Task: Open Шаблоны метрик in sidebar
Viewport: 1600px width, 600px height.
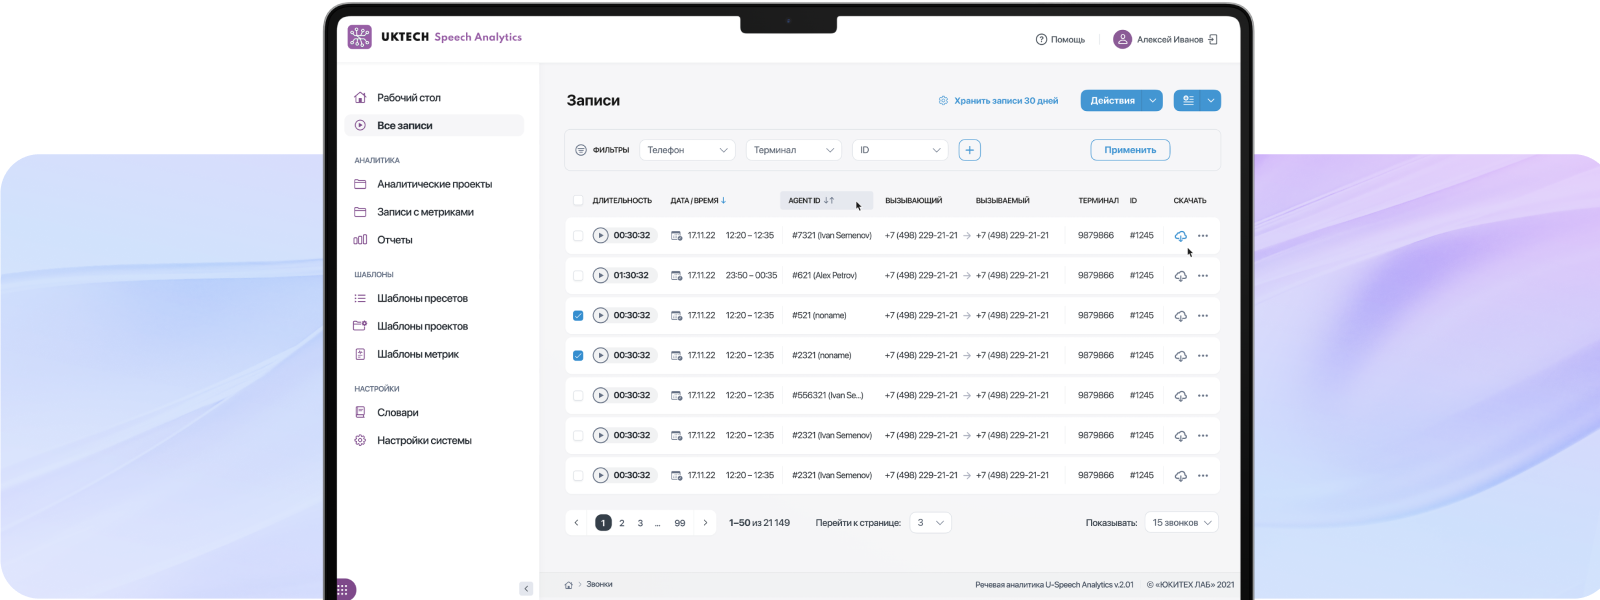Action: point(434,354)
